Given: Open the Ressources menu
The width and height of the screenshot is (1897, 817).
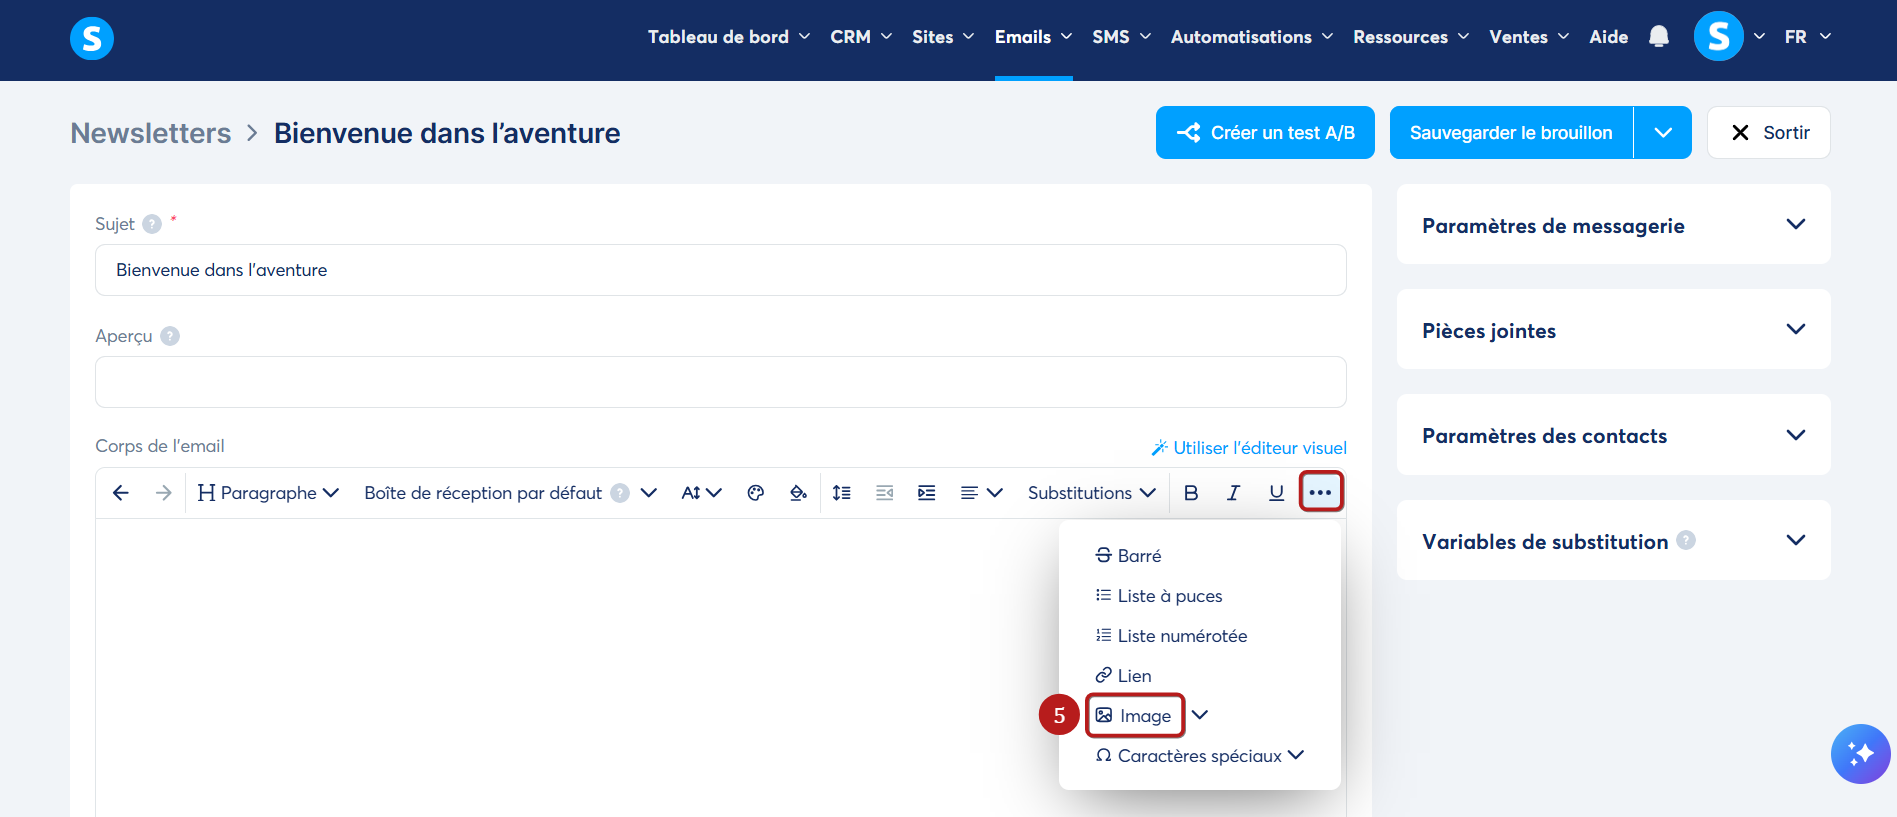Looking at the screenshot, I should coord(1411,37).
